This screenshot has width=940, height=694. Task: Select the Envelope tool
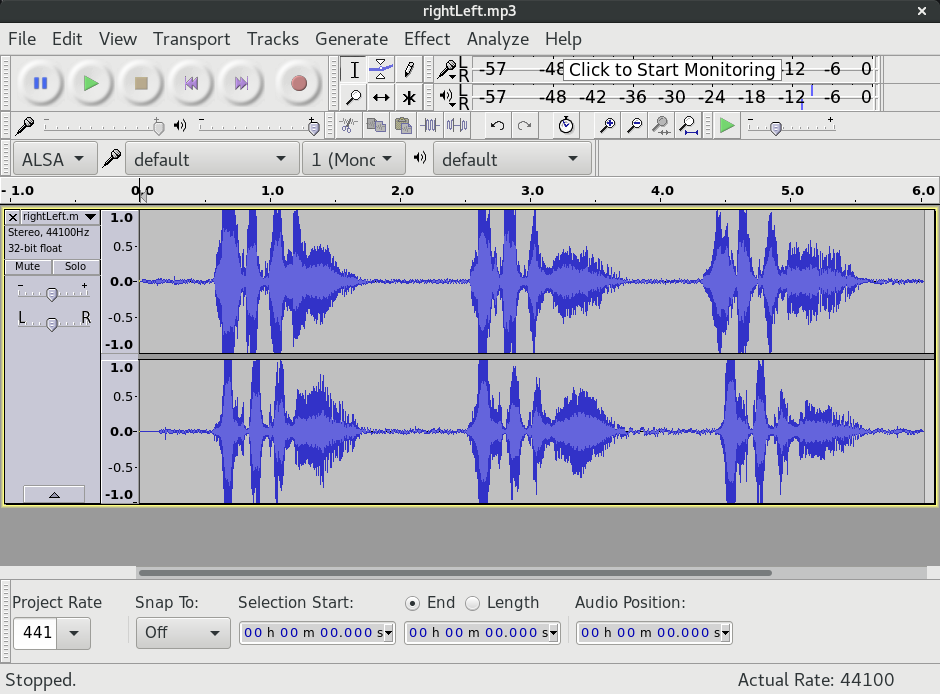point(381,70)
